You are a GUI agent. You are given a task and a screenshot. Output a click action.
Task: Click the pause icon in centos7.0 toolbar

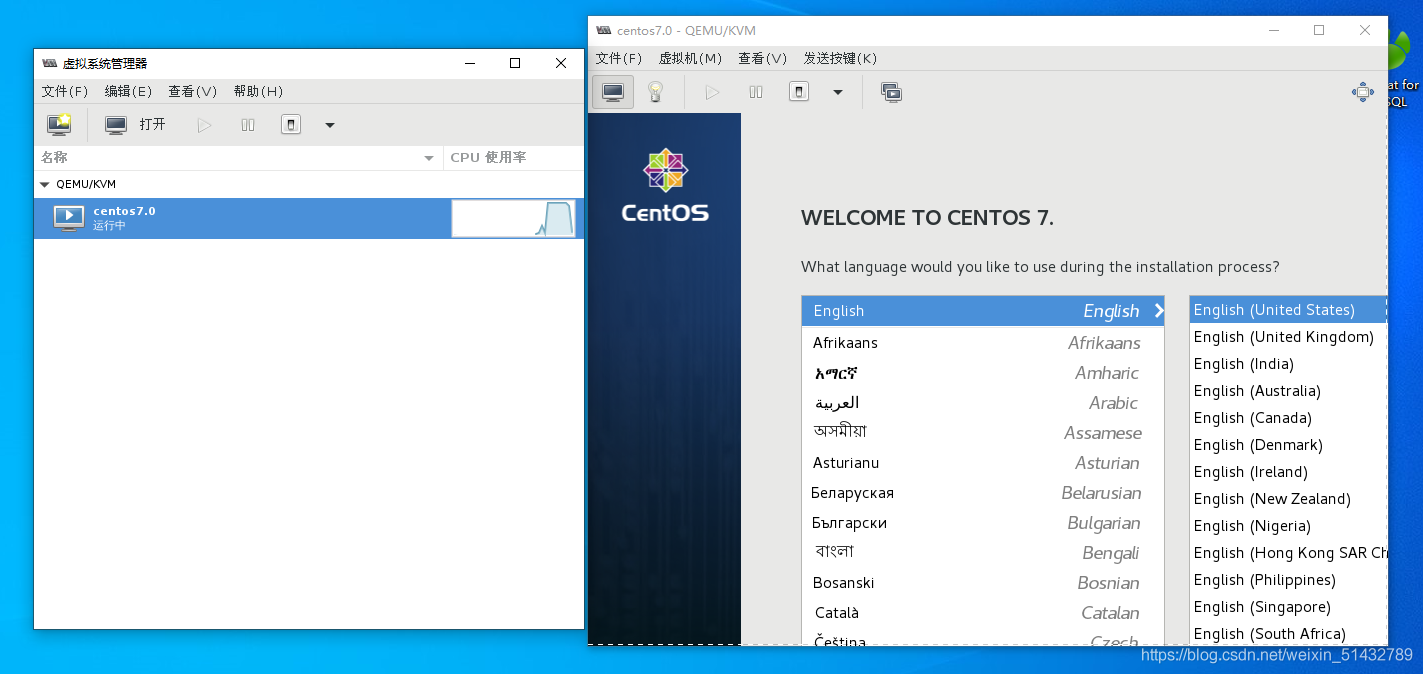pyautogui.click(x=756, y=92)
